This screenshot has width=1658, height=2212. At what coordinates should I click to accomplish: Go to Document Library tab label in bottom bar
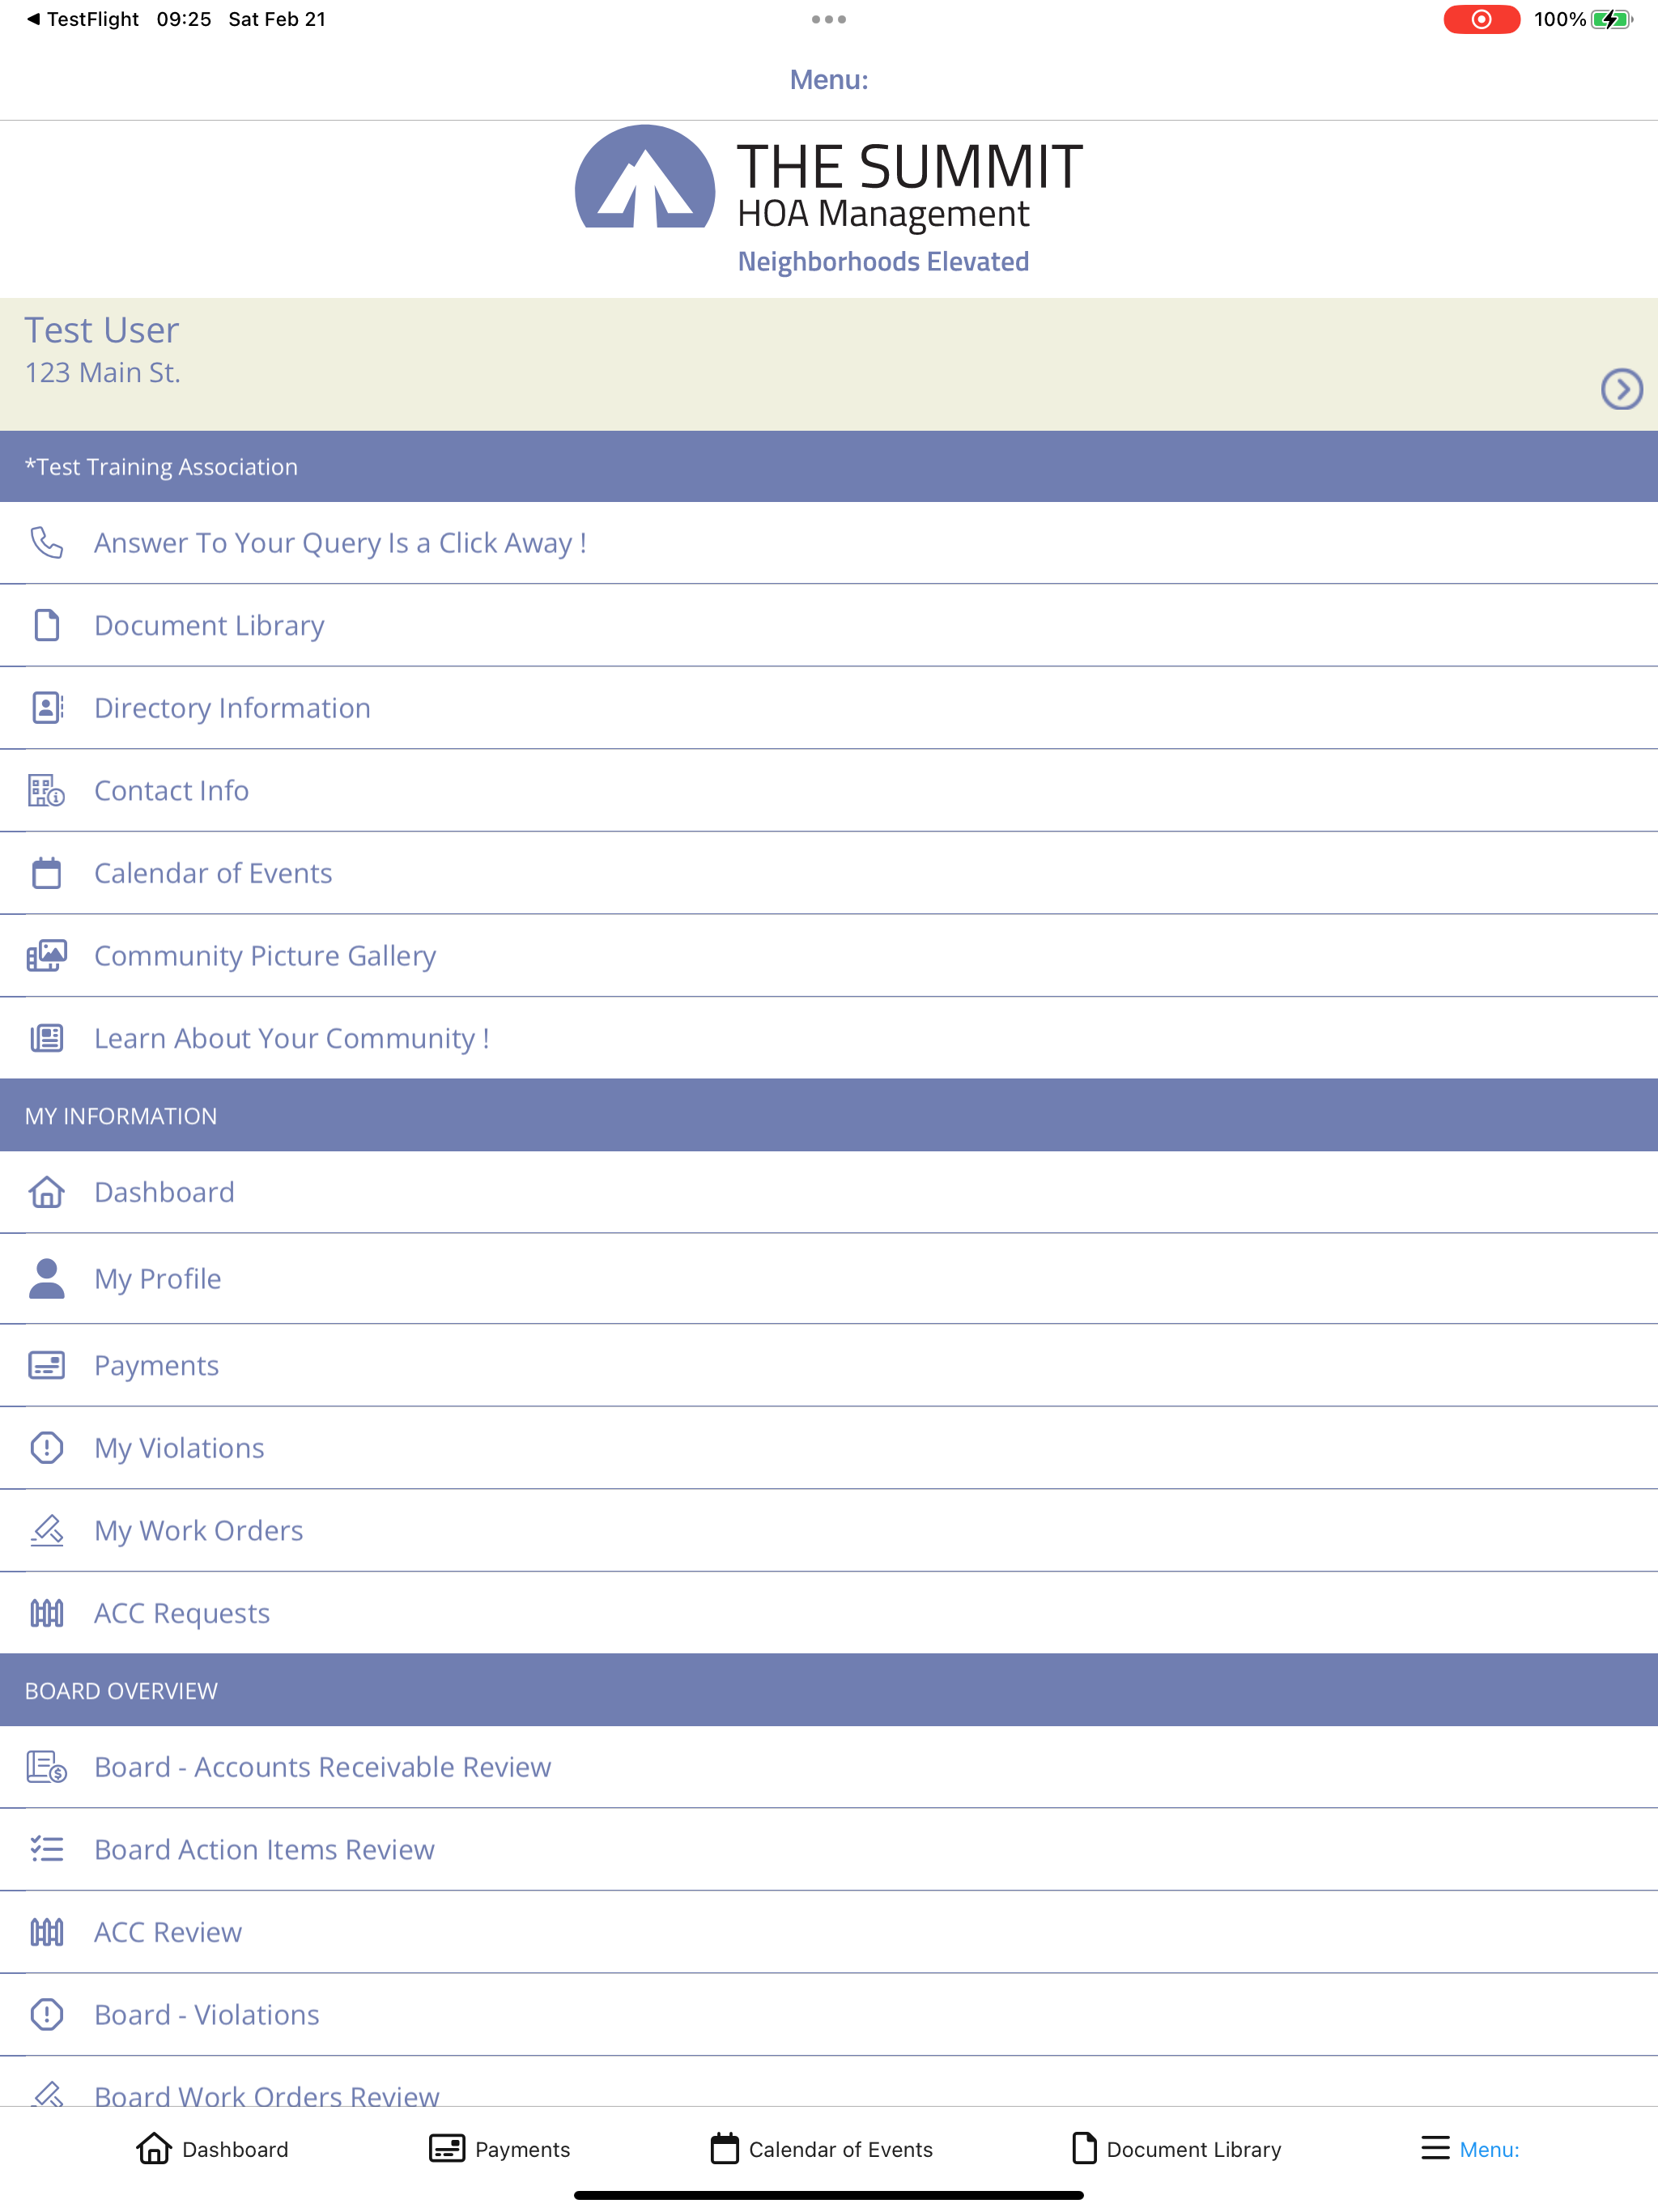[1193, 2149]
